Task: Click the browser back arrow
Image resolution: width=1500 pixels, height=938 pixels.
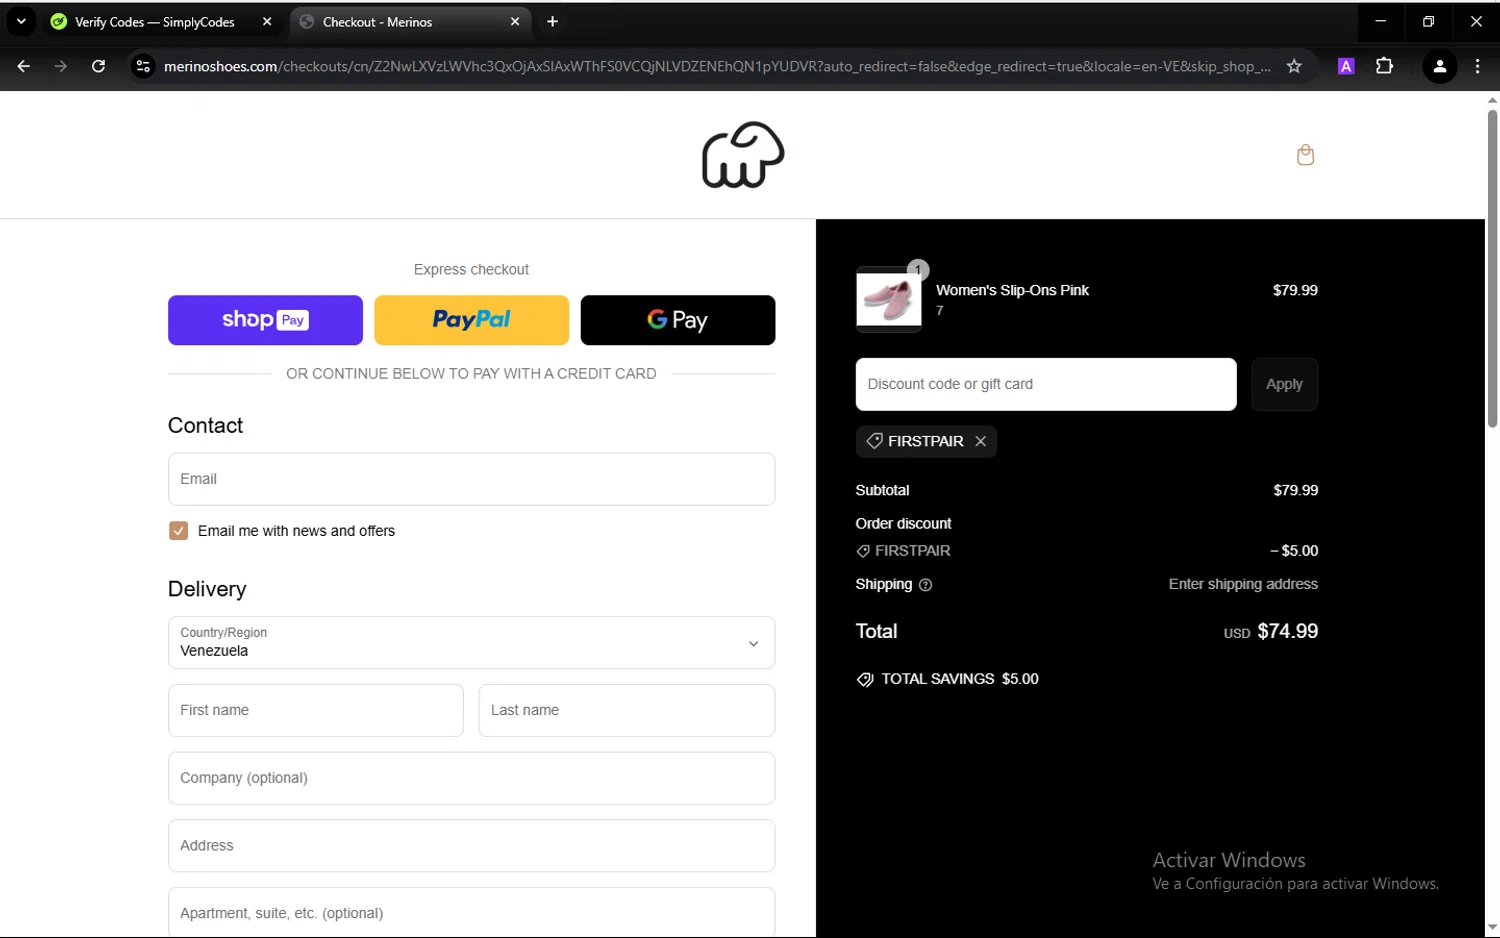Action: tap(24, 66)
